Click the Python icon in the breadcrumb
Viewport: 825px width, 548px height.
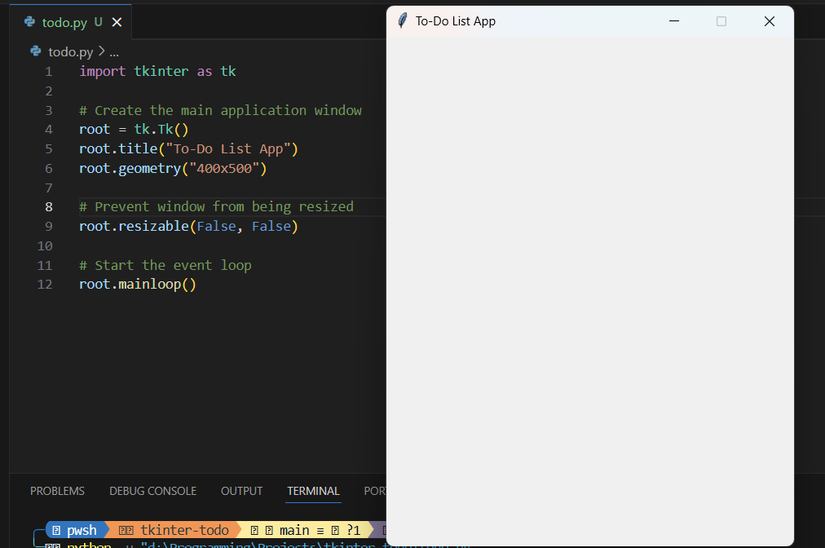pyautogui.click(x=36, y=51)
